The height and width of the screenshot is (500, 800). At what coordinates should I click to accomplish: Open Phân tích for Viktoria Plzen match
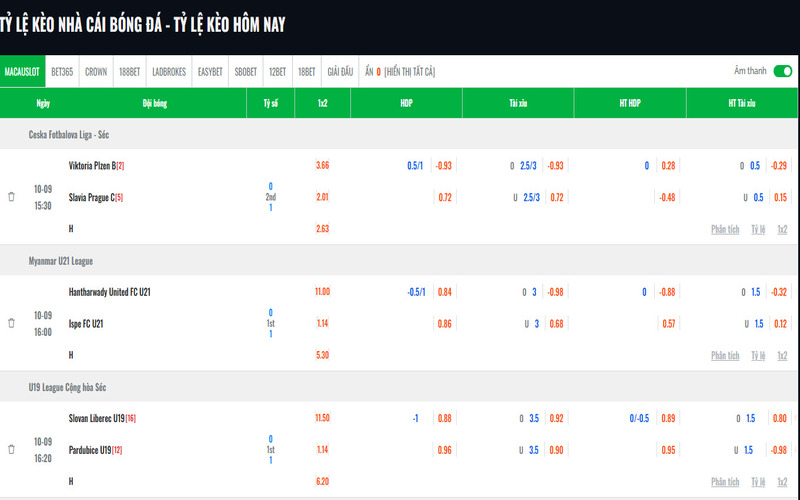pos(725,229)
